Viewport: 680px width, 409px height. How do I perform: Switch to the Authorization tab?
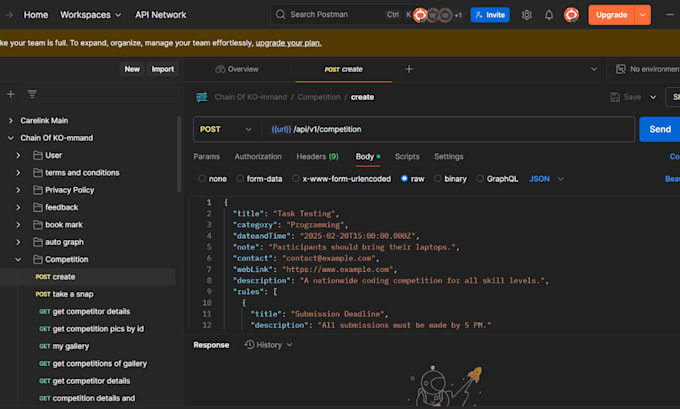click(x=258, y=156)
